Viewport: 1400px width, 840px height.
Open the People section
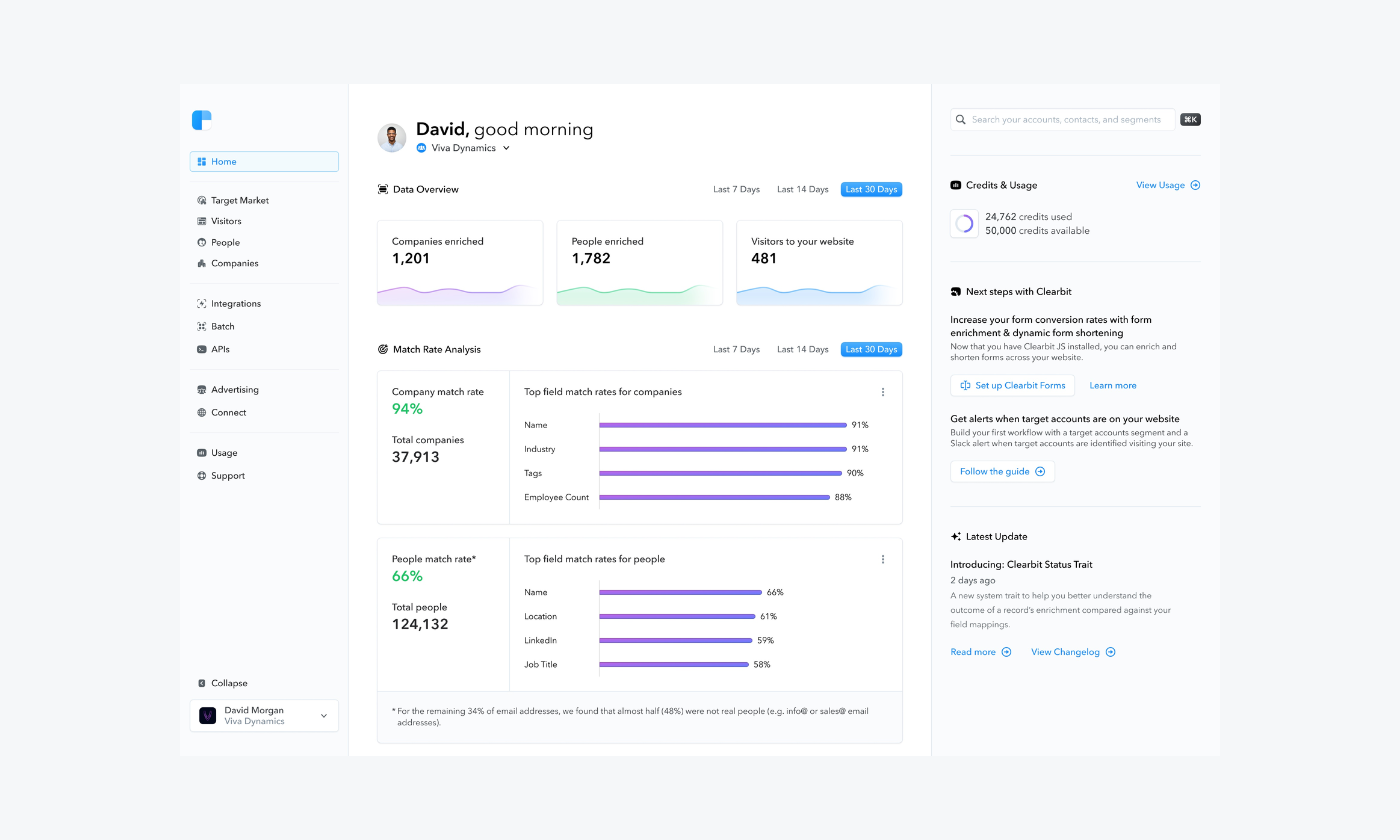point(225,242)
